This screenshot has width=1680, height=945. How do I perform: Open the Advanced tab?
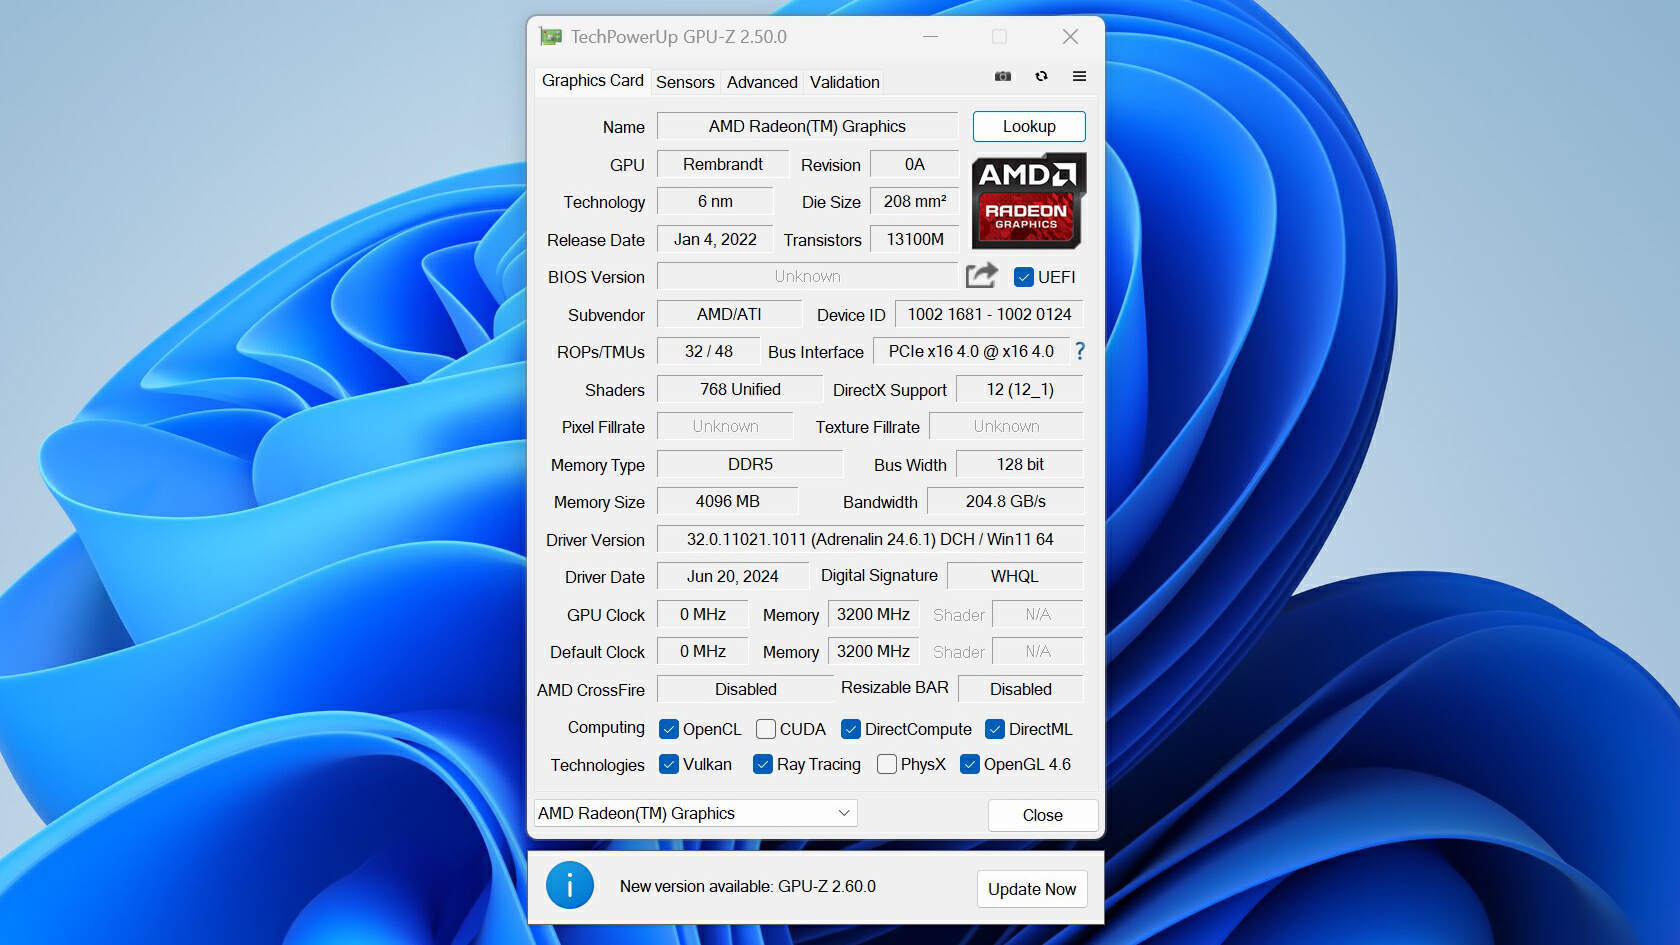click(762, 82)
